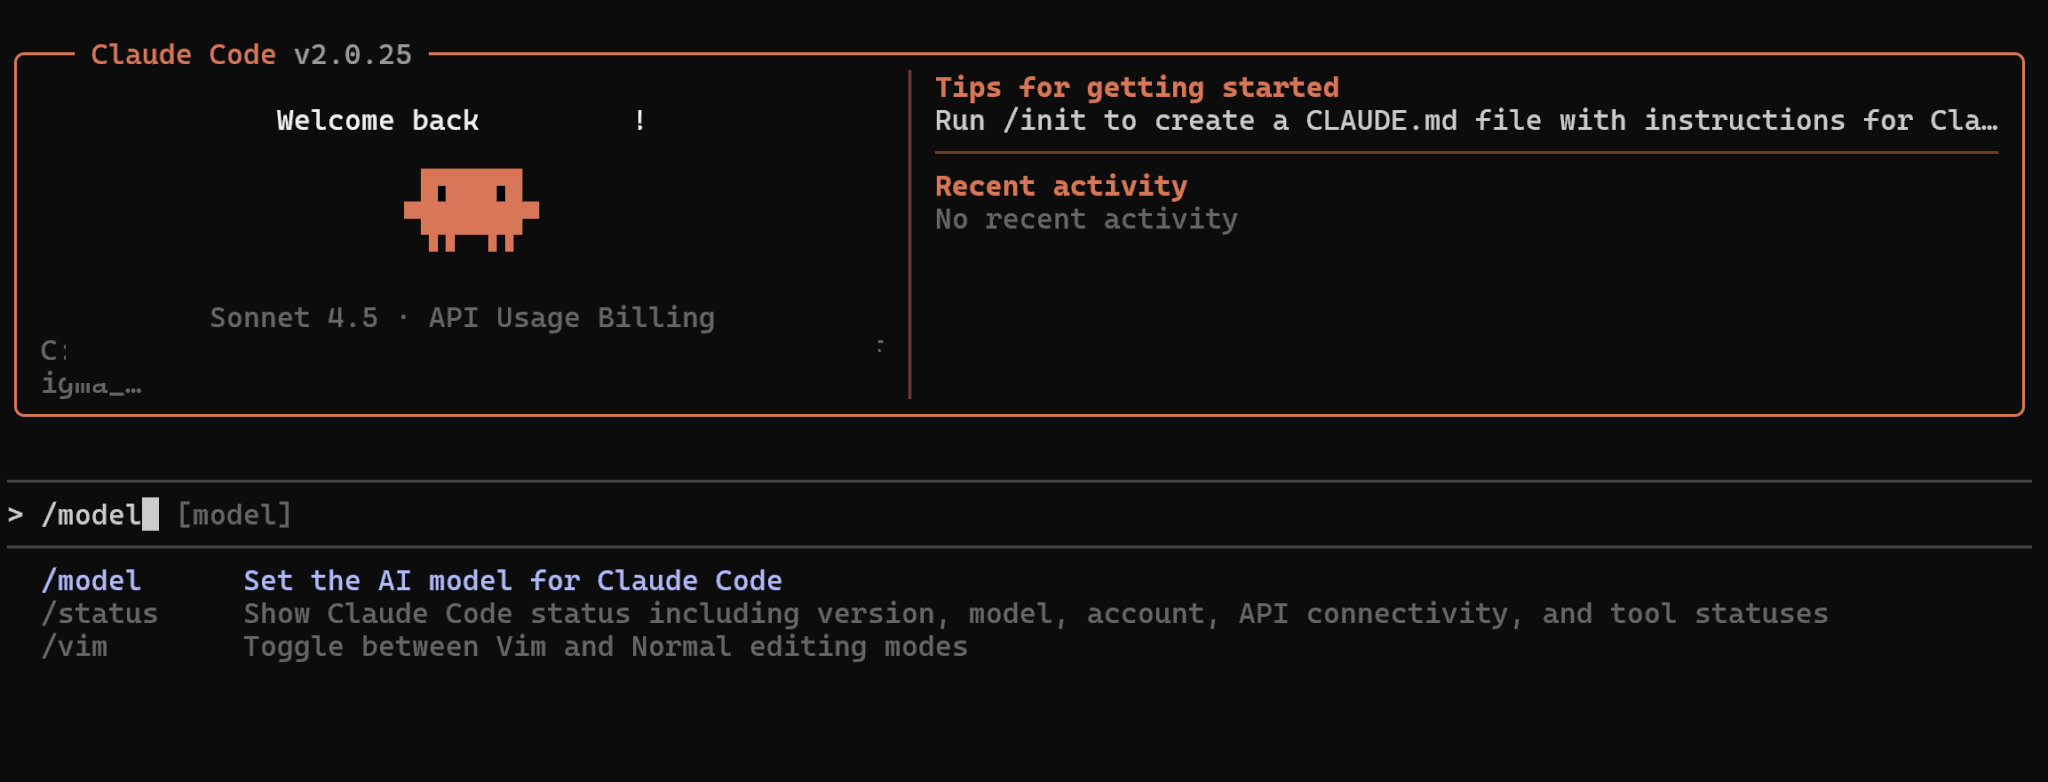Viewport: 2048px width, 782px height.
Task: Click the Sonnet 4.5 model label
Action: coord(294,318)
